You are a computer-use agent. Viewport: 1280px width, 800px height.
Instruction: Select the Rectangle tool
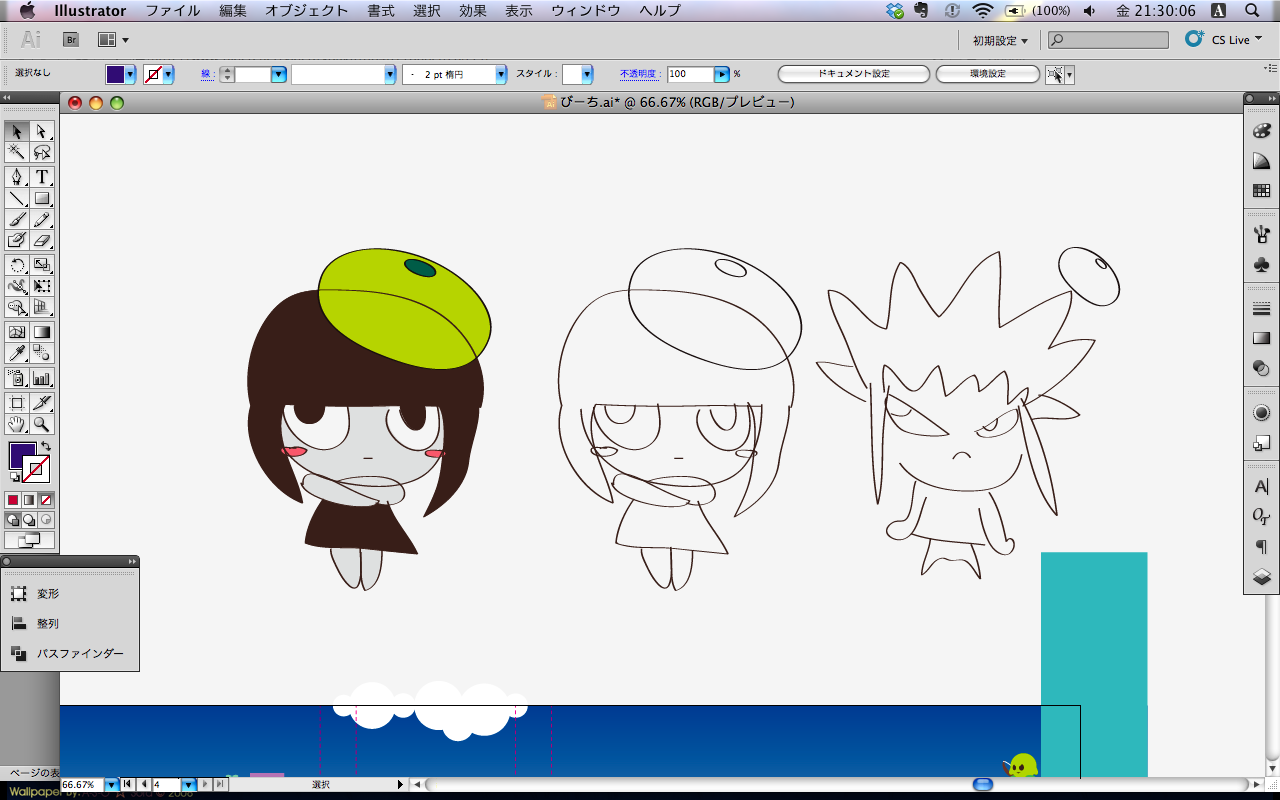pyautogui.click(x=42, y=198)
